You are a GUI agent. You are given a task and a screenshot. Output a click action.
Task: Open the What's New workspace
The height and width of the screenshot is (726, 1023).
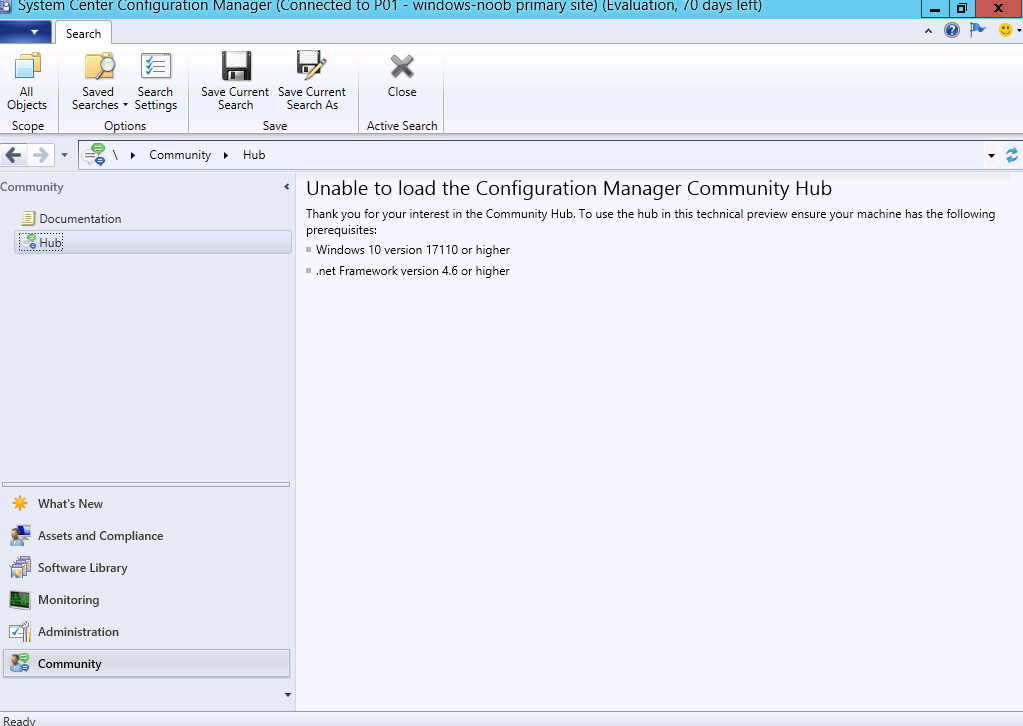(146, 504)
